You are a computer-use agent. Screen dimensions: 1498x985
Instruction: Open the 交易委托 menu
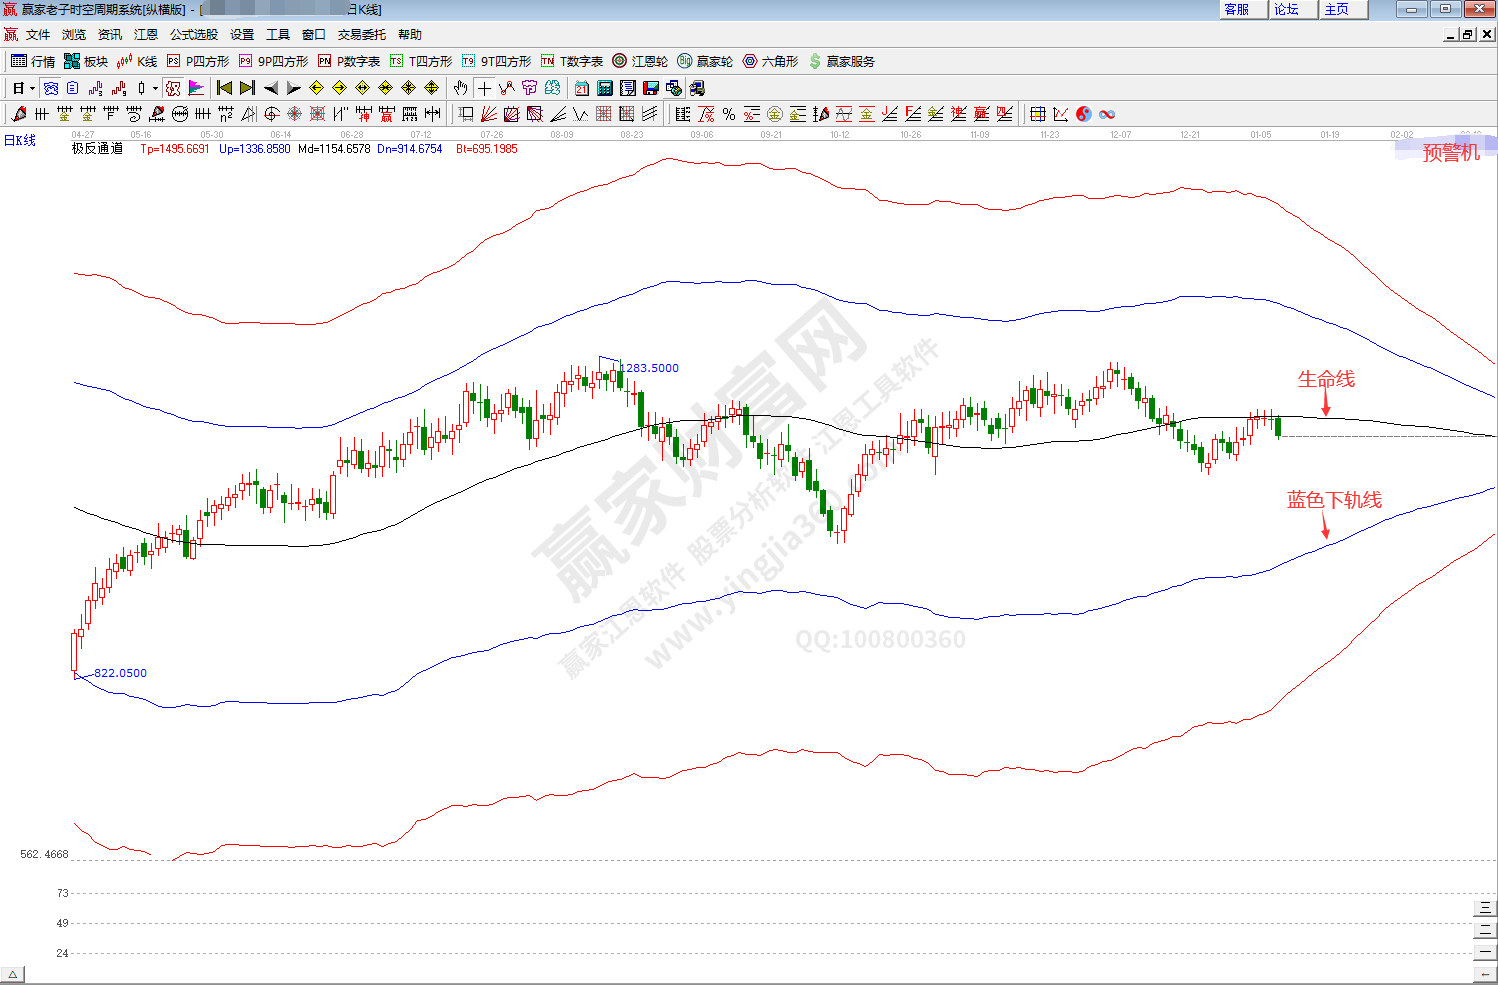point(361,35)
